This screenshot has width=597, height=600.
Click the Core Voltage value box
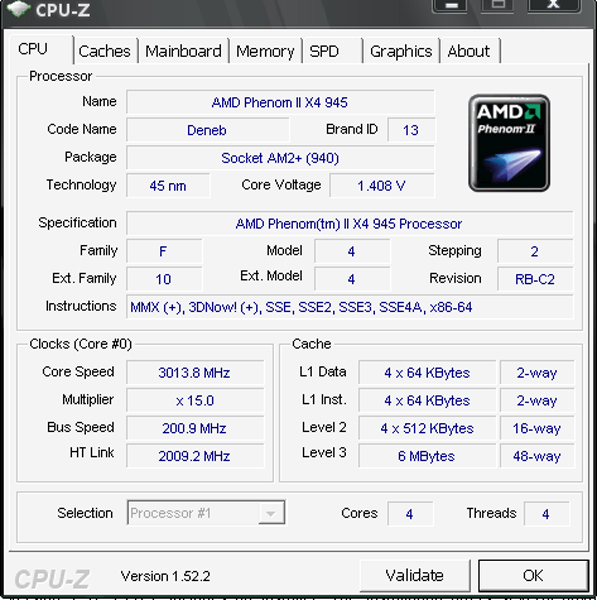382,186
